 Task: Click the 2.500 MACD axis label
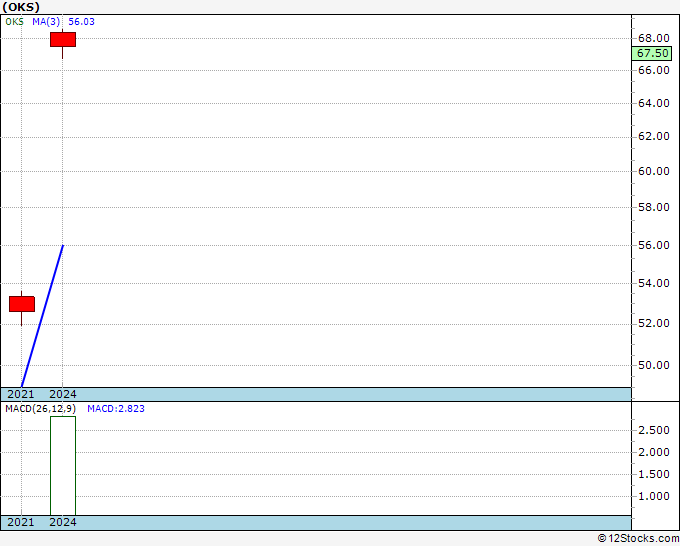[654, 430]
